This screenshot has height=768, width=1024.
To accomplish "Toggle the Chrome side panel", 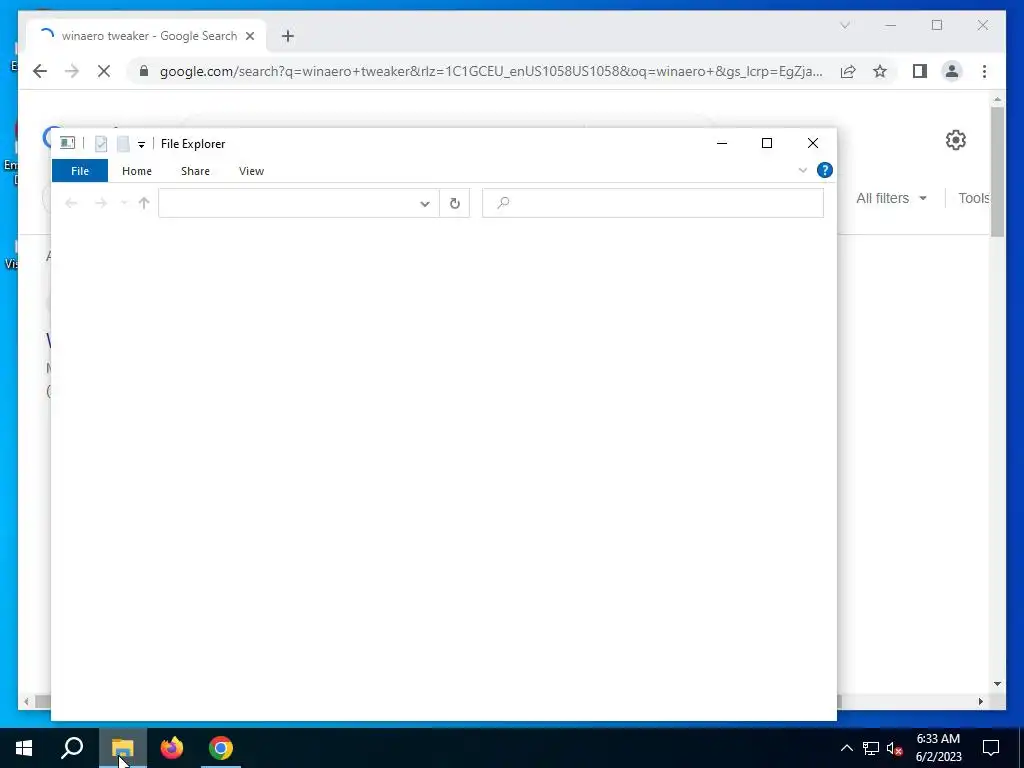I will point(920,71).
